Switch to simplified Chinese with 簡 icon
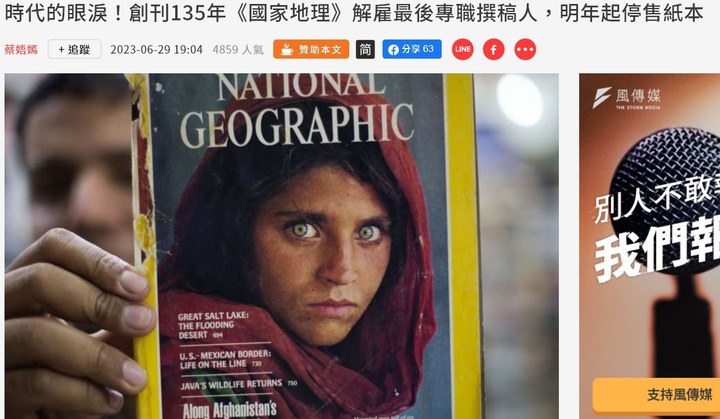Viewport: 720px width, 419px height. (x=365, y=49)
